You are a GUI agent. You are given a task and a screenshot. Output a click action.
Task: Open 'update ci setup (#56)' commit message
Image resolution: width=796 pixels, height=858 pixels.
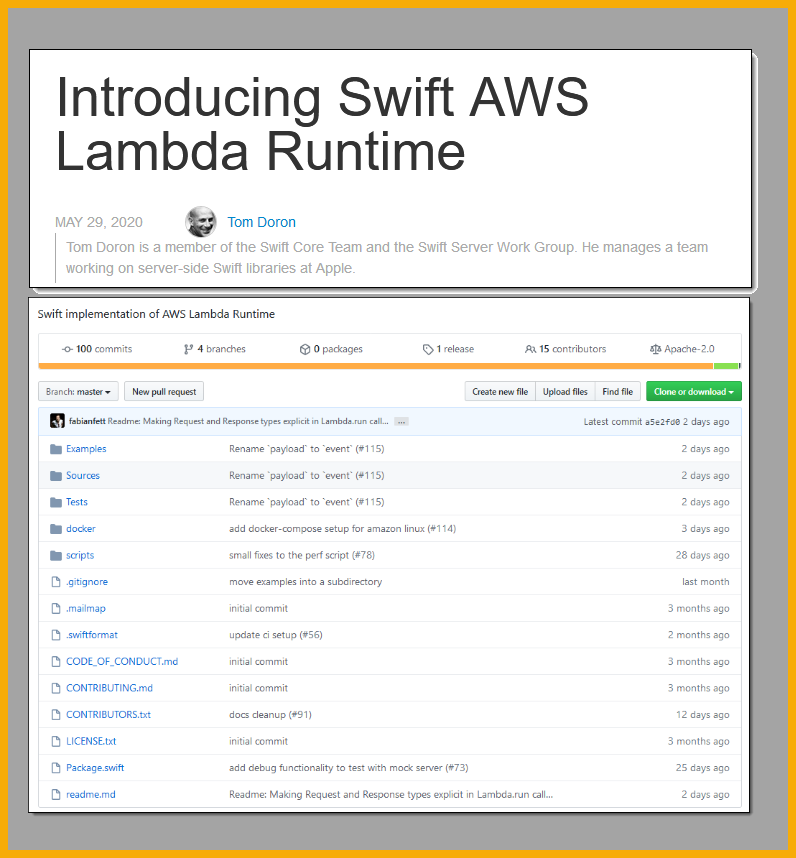click(276, 635)
